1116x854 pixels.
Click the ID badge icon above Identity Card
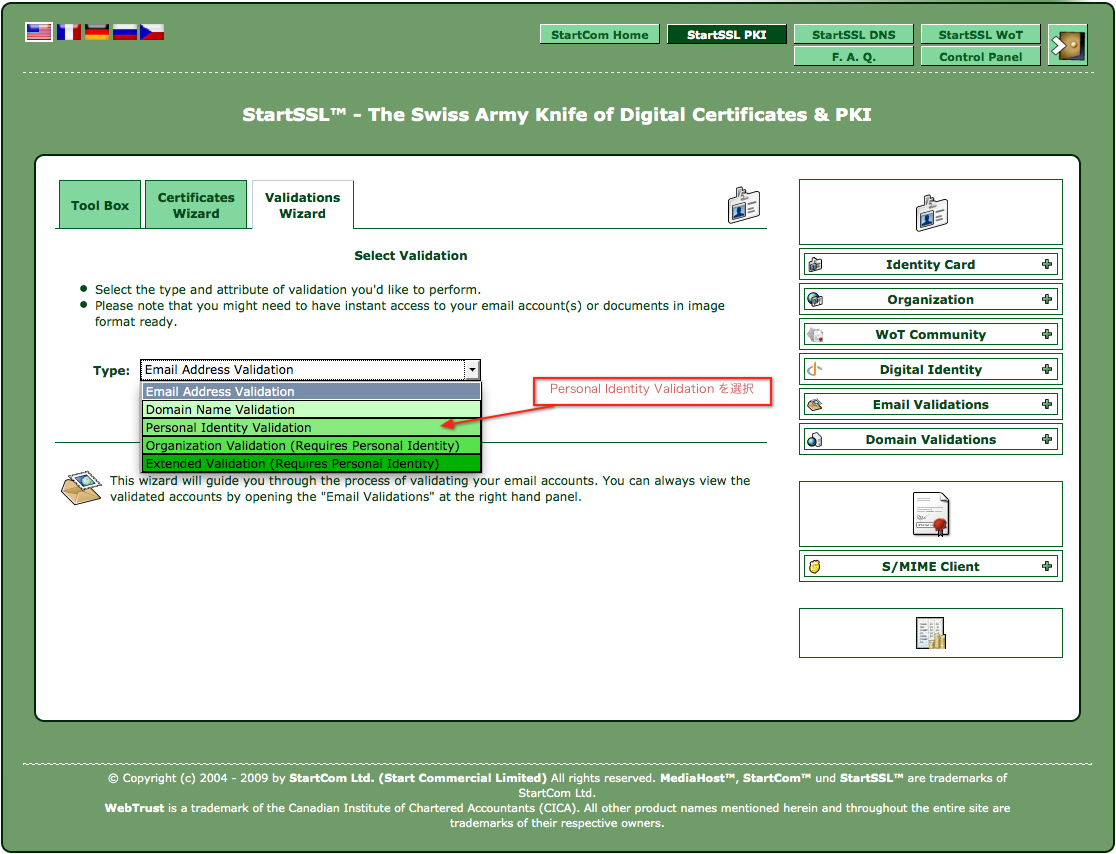[x=931, y=212]
